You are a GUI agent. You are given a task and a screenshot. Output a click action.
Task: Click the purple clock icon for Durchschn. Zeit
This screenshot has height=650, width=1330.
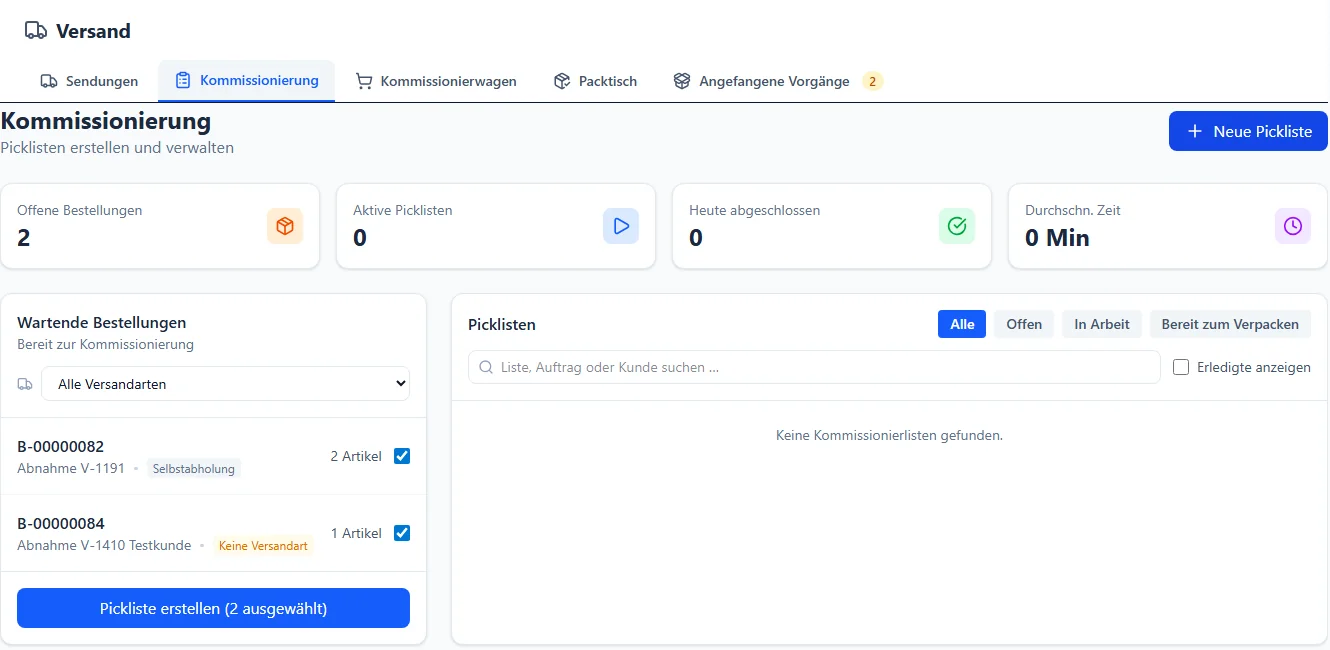(x=1293, y=226)
